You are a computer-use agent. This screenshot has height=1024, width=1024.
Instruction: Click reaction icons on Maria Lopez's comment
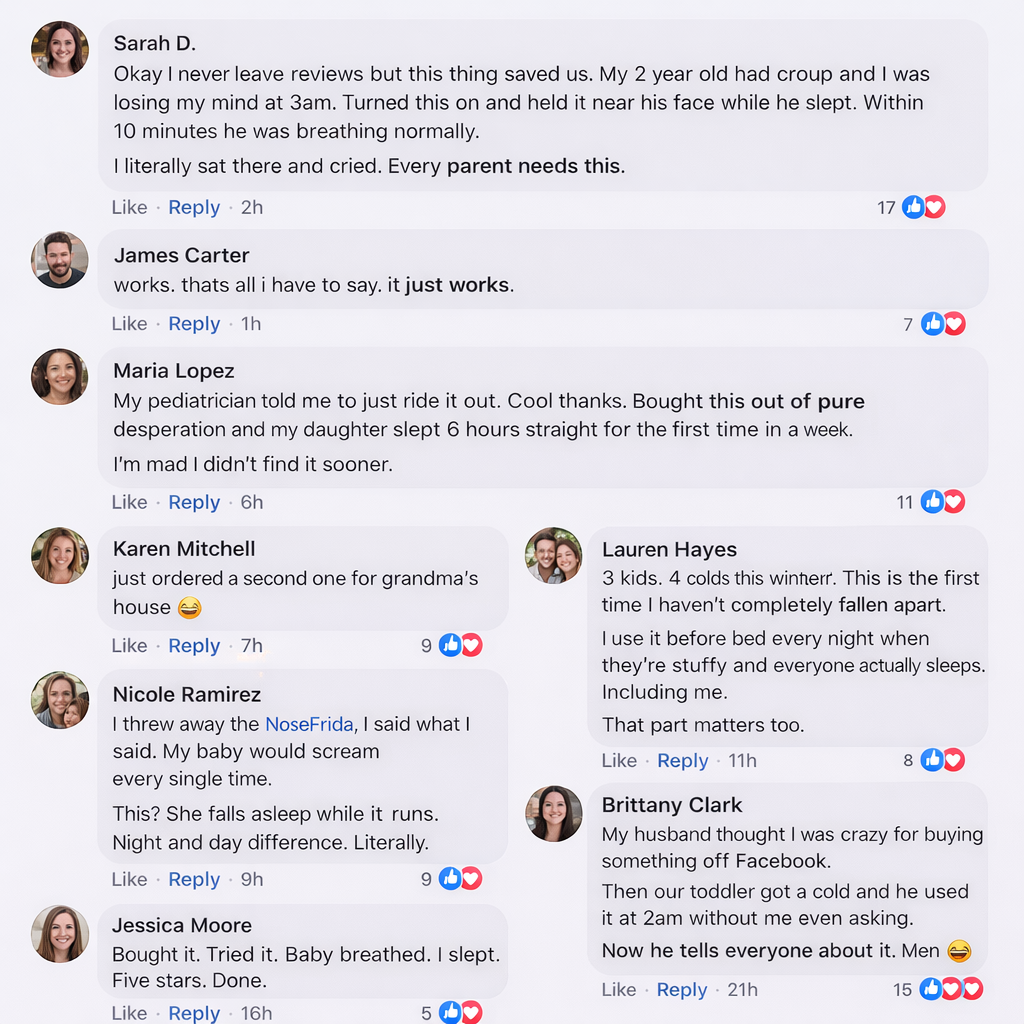tap(943, 502)
